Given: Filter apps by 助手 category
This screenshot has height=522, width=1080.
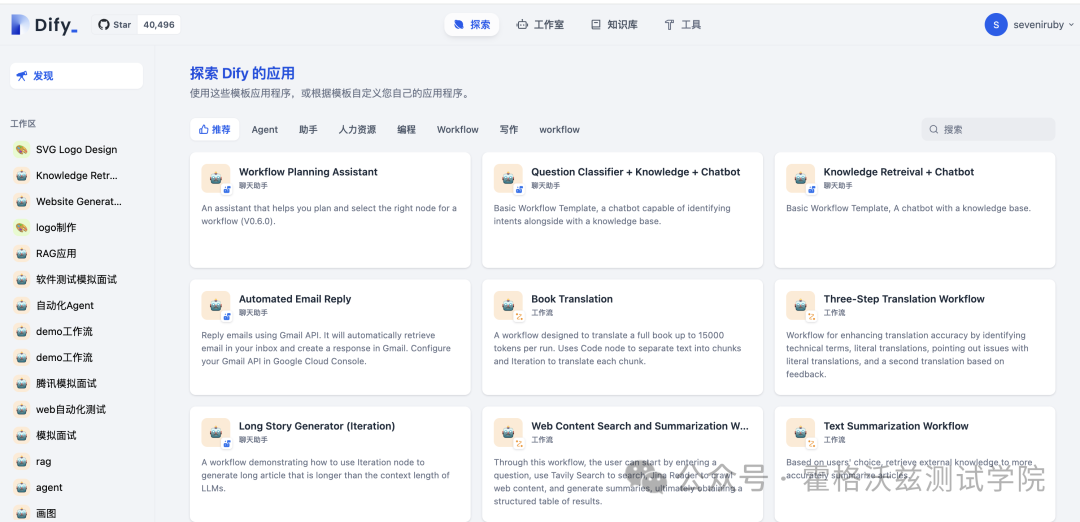Looking at the screenshot, I should tap(309, 129).
